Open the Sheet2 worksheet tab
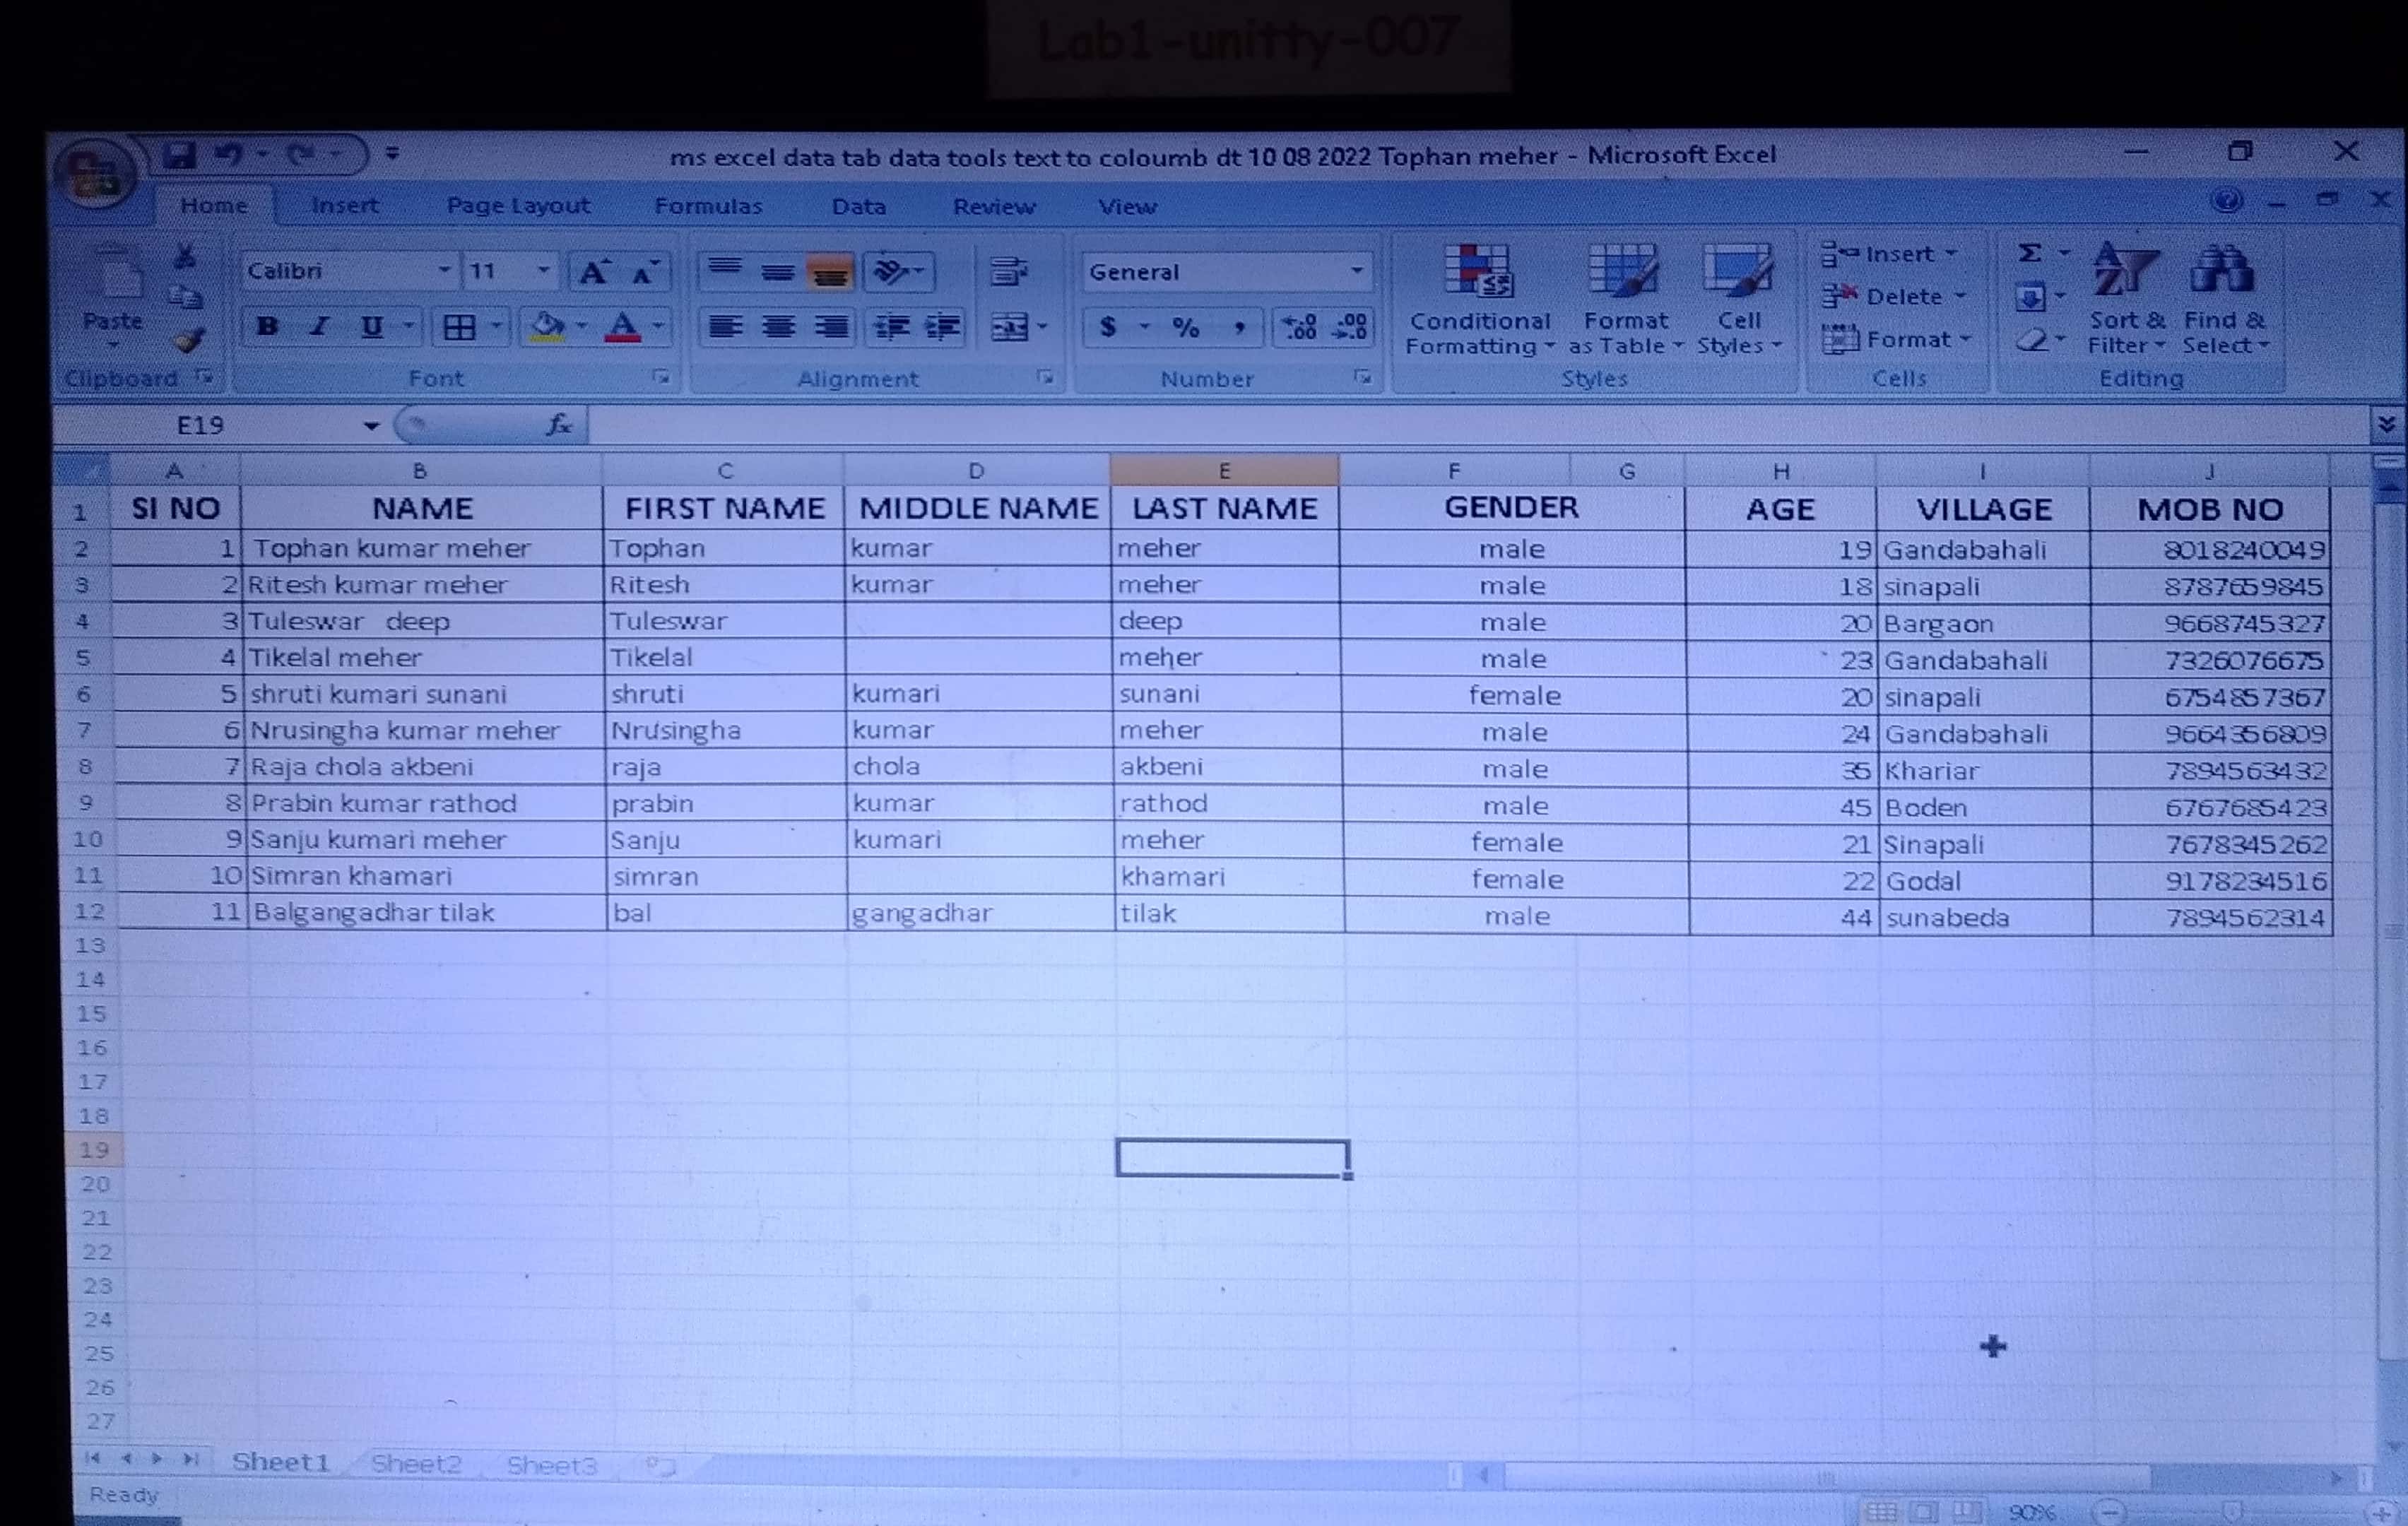The image size is (2408, 1526). tap(416, 1464)
